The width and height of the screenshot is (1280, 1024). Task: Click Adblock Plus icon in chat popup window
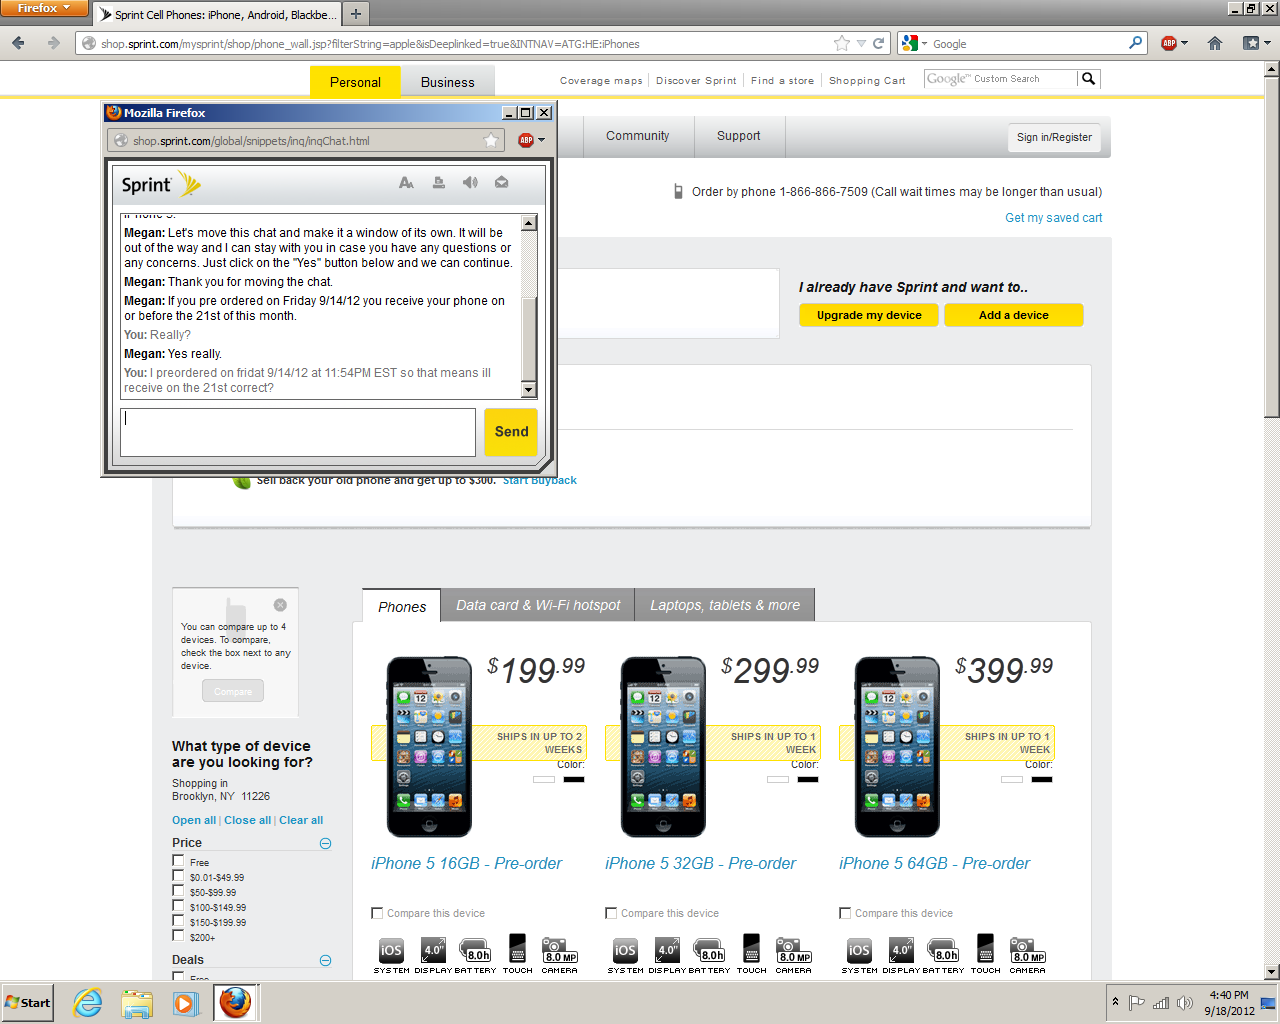coord(526,140)
